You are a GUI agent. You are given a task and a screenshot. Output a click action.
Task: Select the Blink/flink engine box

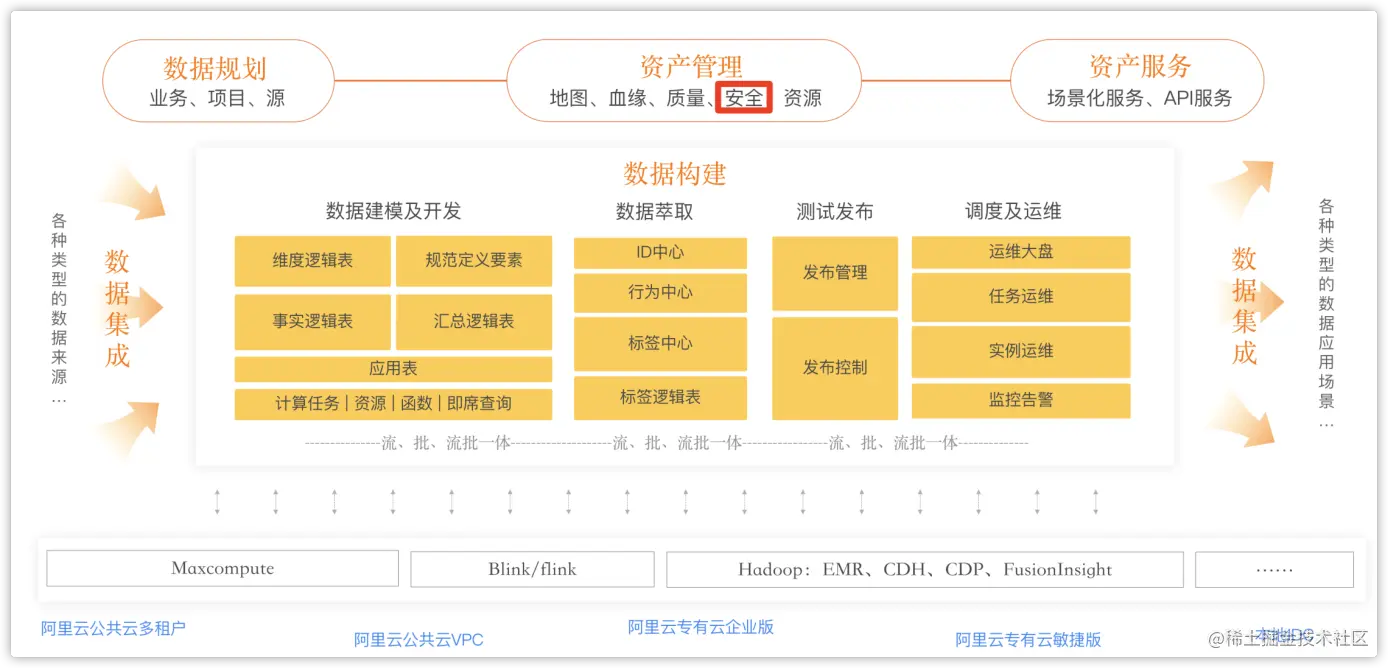pos(532,569)
